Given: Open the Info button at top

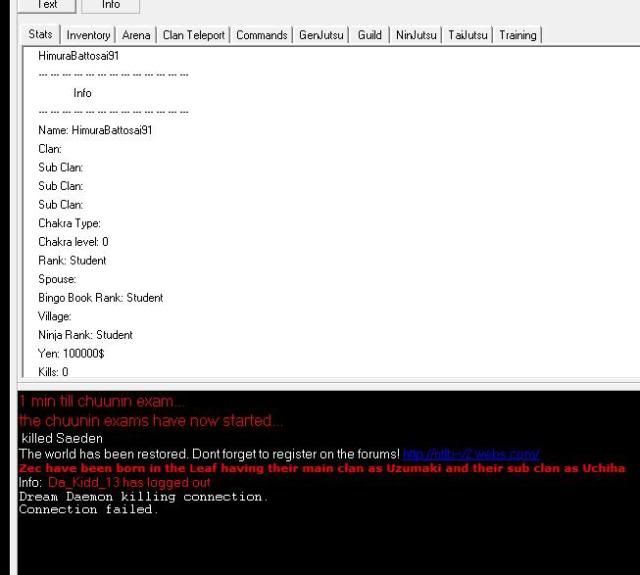Looking at the screenshot, I should tap(111, 6).
